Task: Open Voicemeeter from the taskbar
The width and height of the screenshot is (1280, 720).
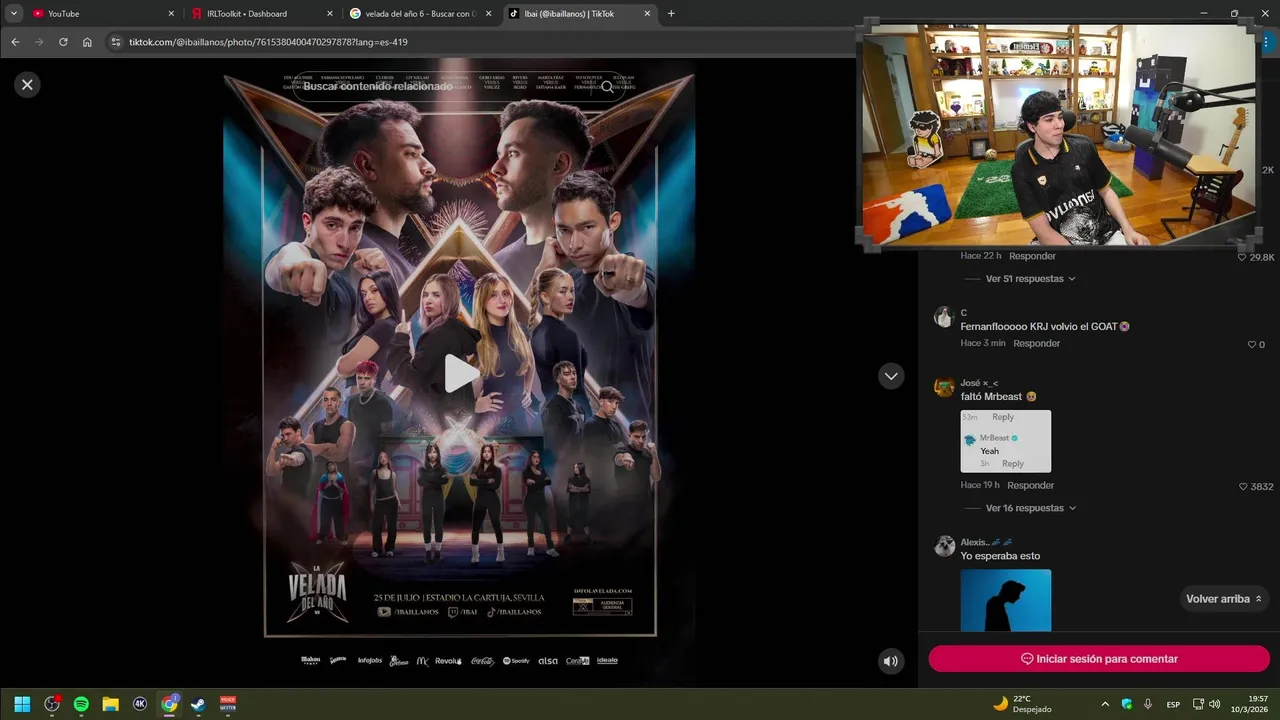Action: point(228,704)
